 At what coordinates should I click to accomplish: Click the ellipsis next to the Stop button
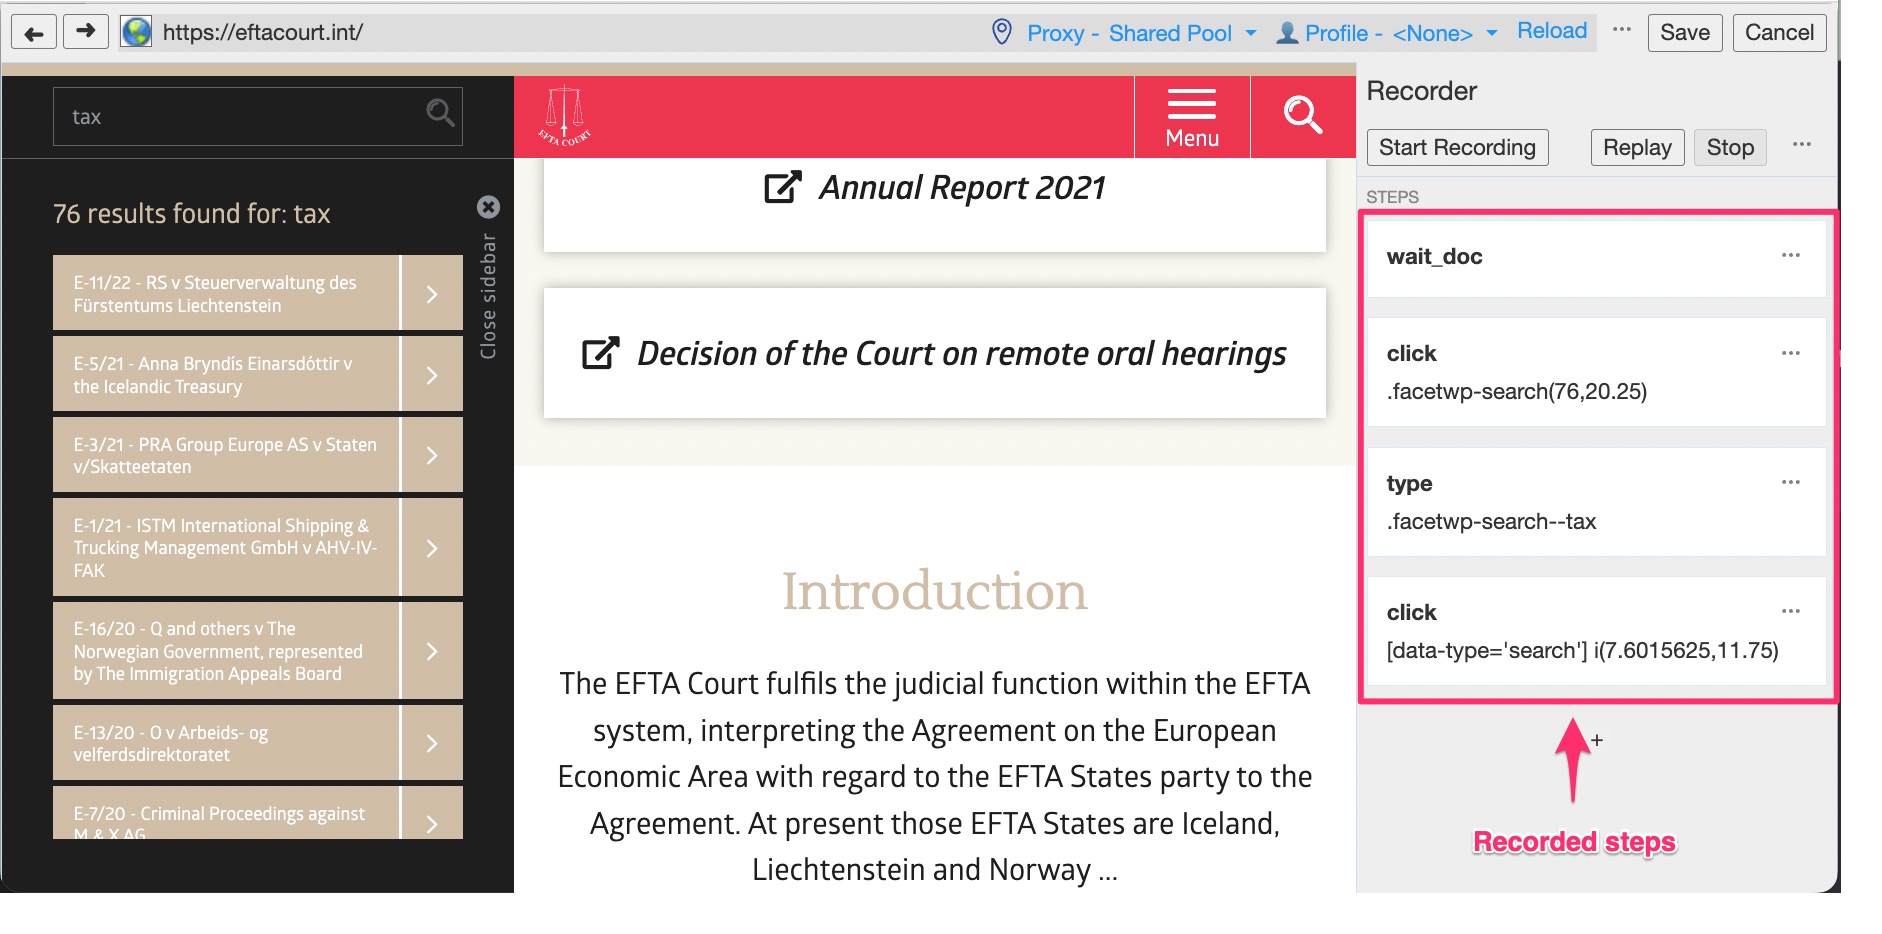coord(1802,145)
